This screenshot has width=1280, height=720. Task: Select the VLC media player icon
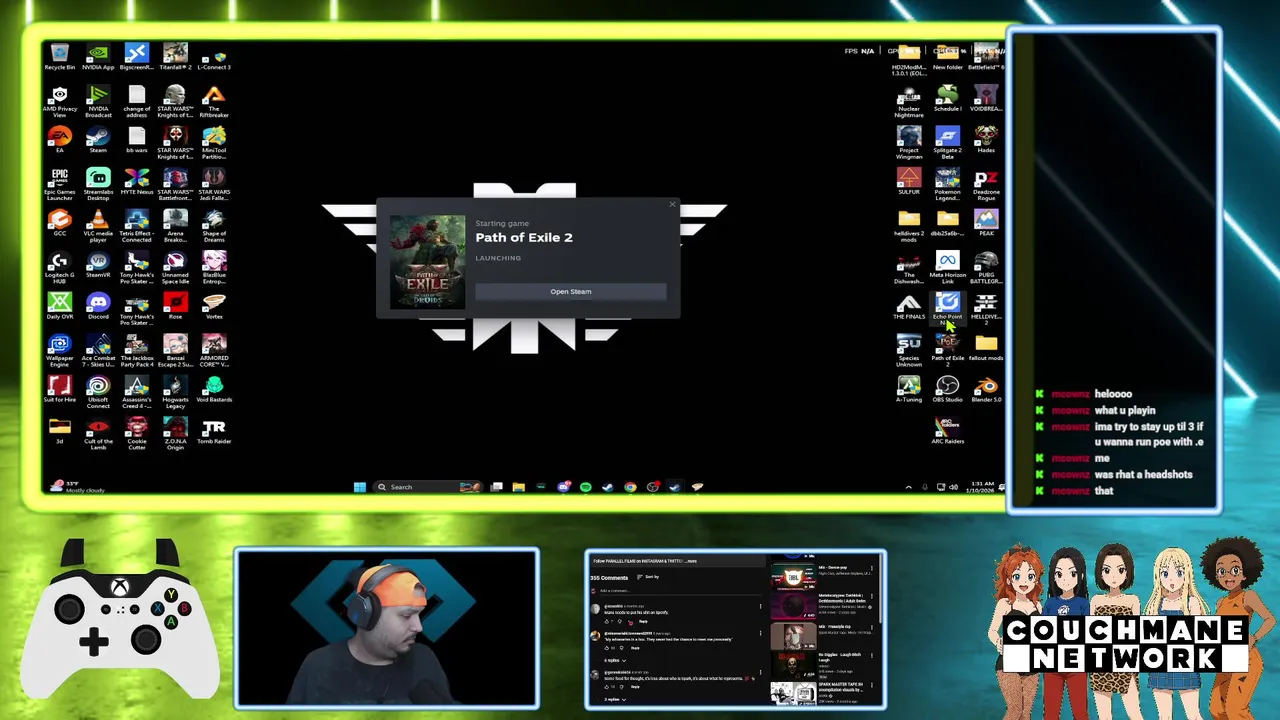(98, 226)
